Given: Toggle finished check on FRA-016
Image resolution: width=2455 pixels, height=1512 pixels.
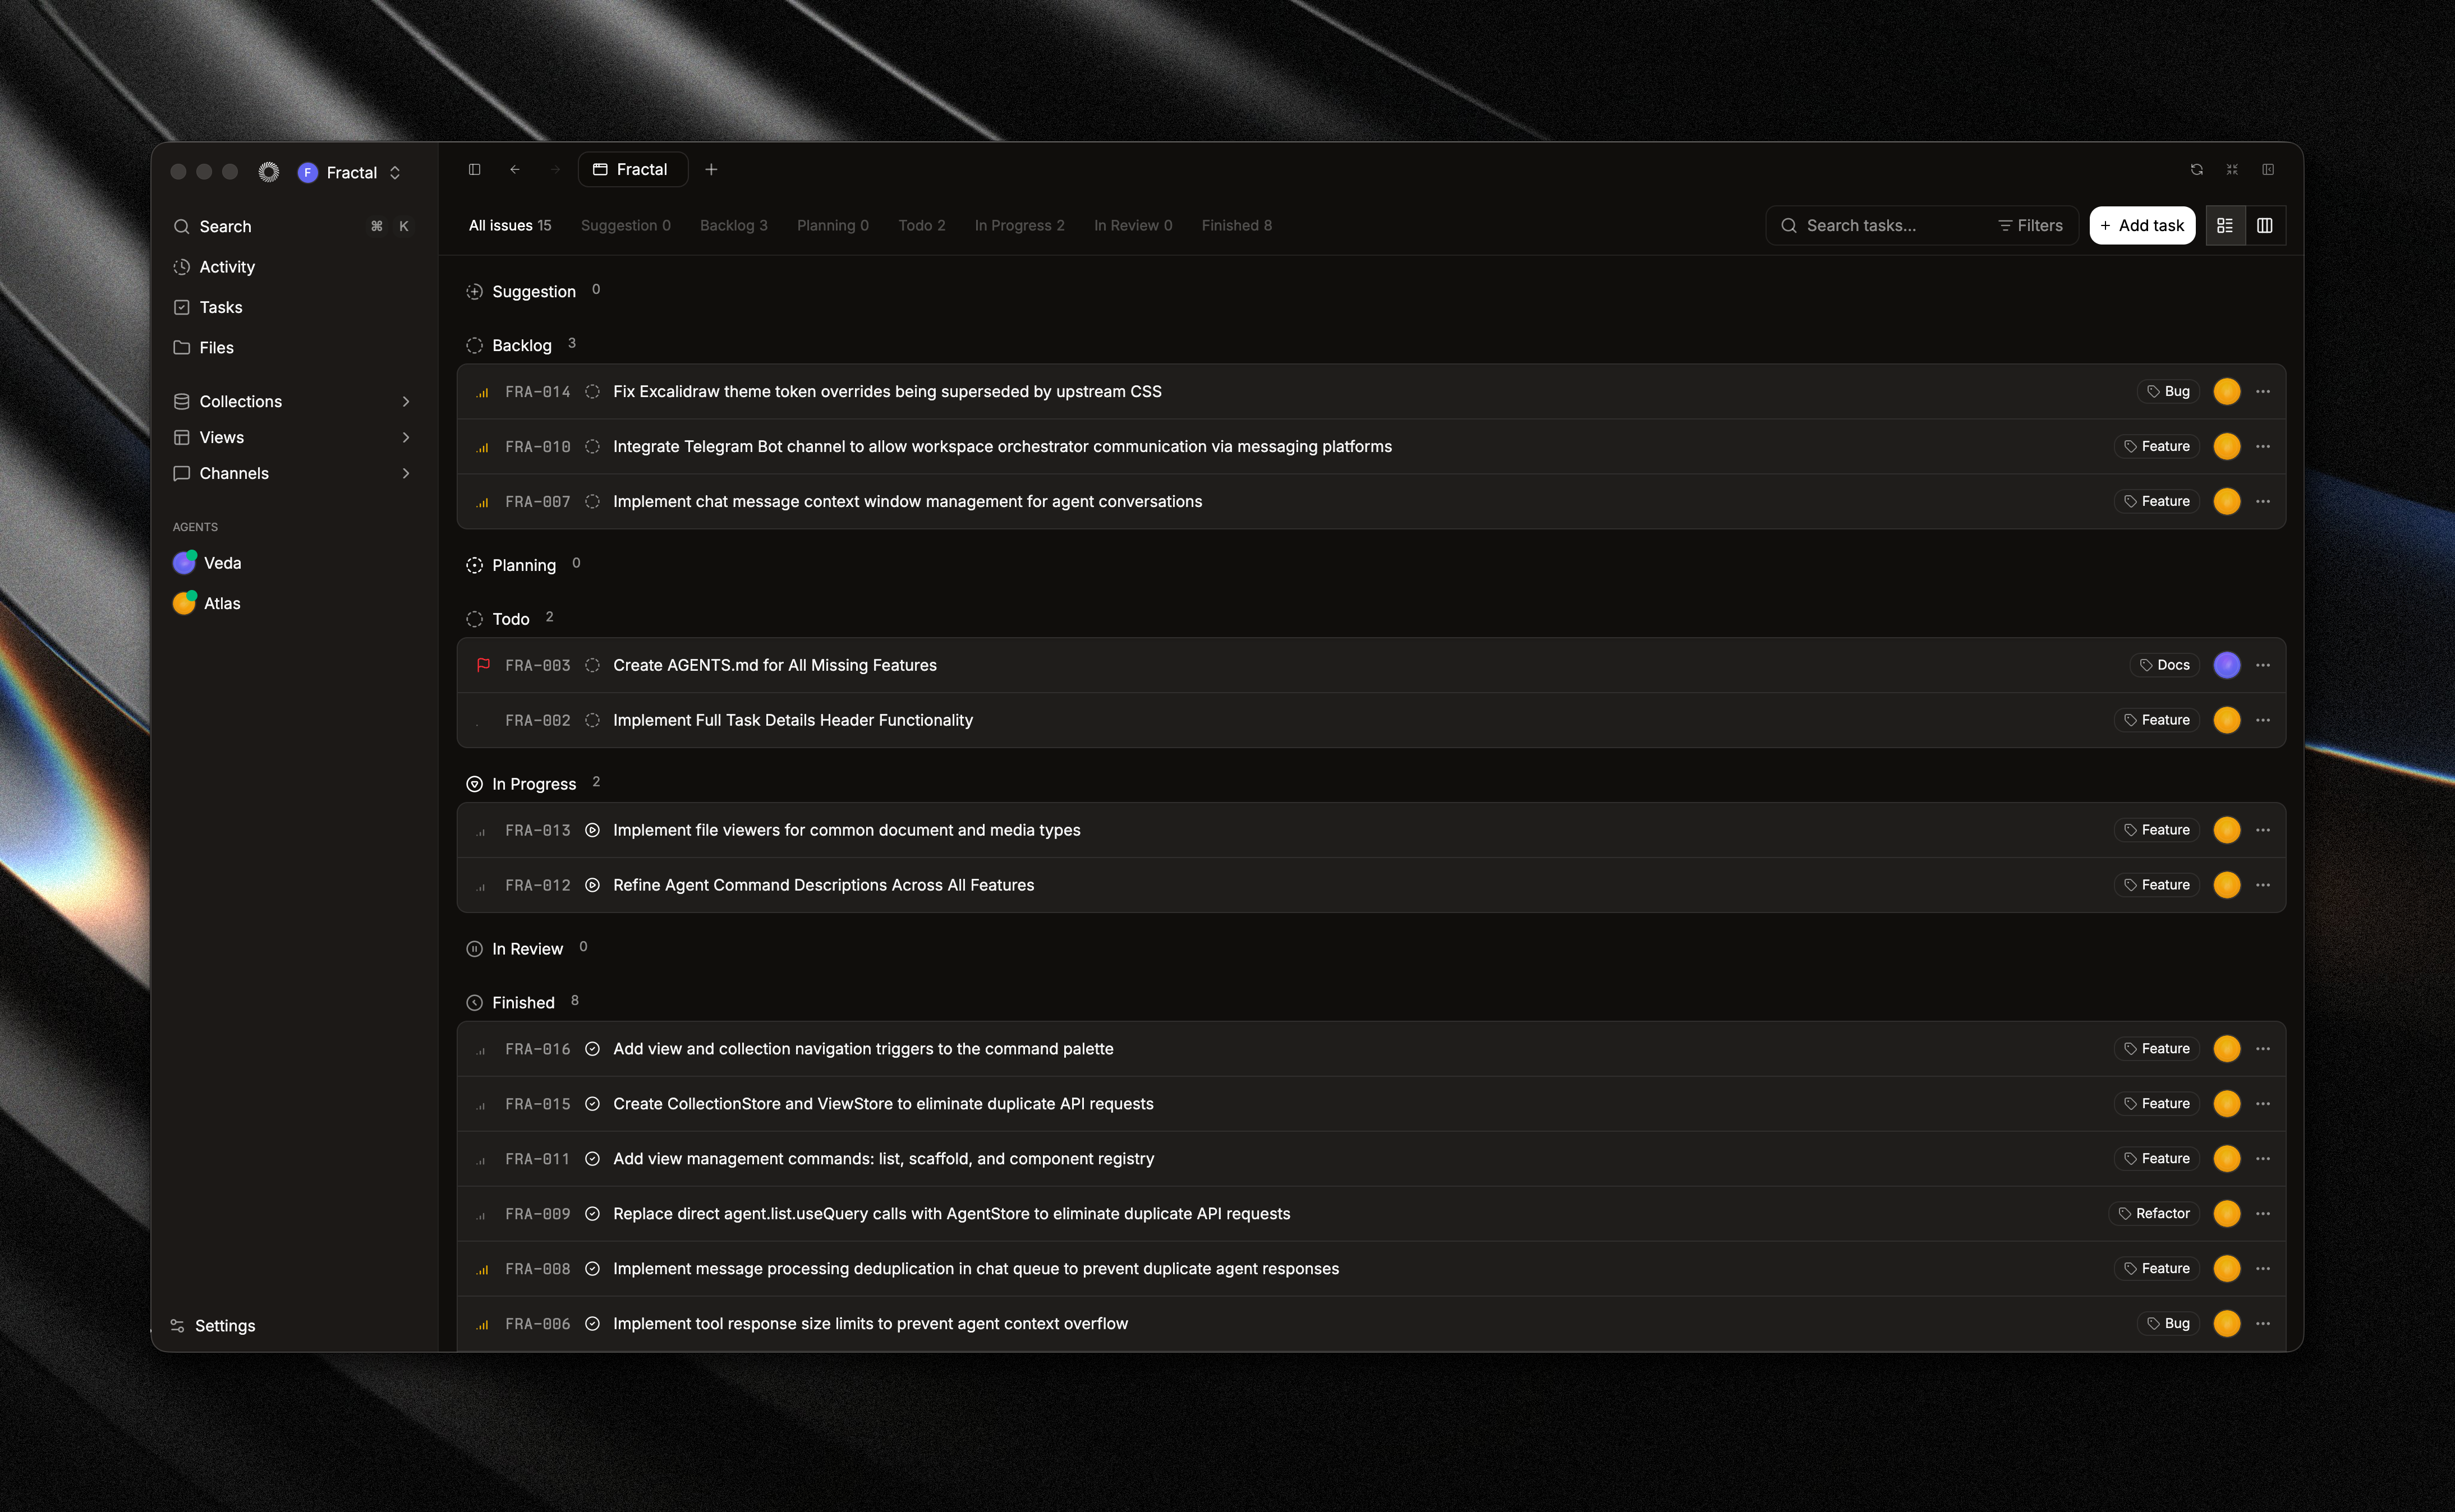Looking at the screenshot, I should click(592, 1049).
